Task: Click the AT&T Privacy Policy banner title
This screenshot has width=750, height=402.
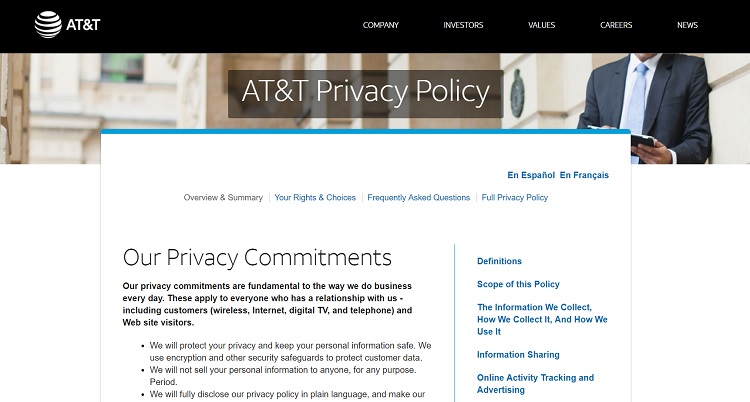Action: click(x=366, y=93)
